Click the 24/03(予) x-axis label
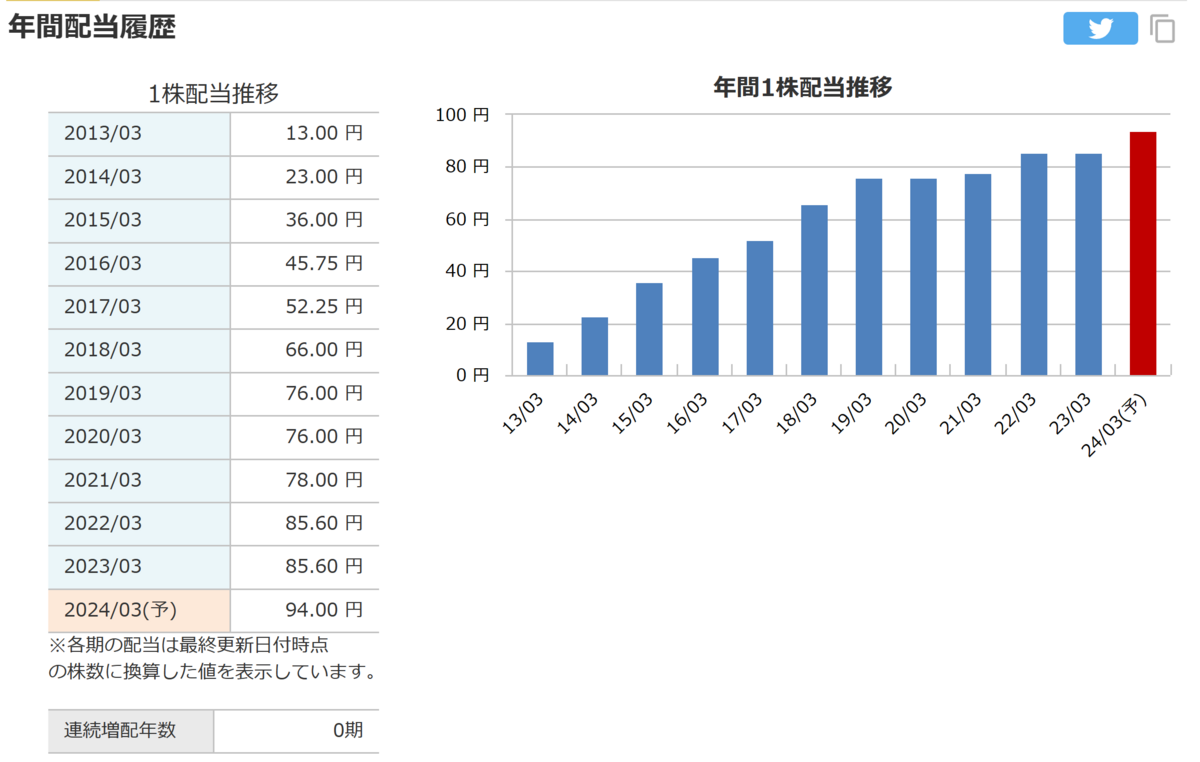This screenshot has height=762, width=1200. click(x=1115, y=424)
